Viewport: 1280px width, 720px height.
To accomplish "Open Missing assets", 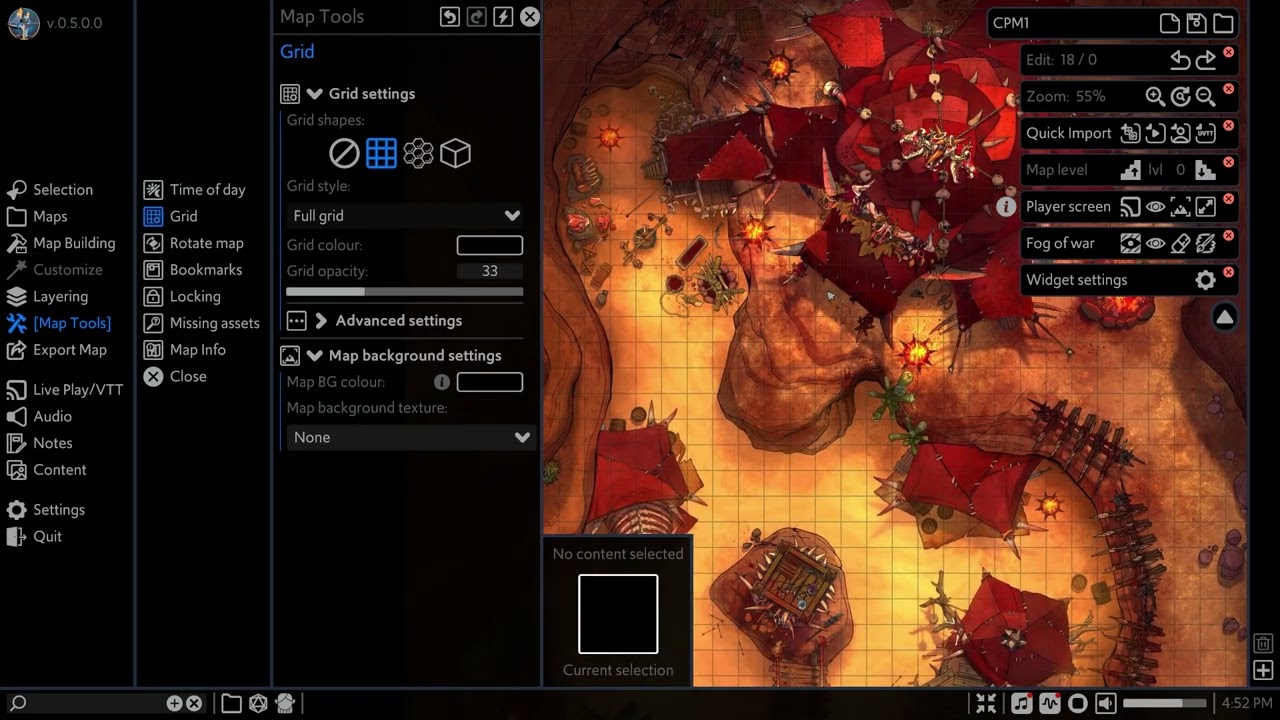I will click(x=201, y=323).
